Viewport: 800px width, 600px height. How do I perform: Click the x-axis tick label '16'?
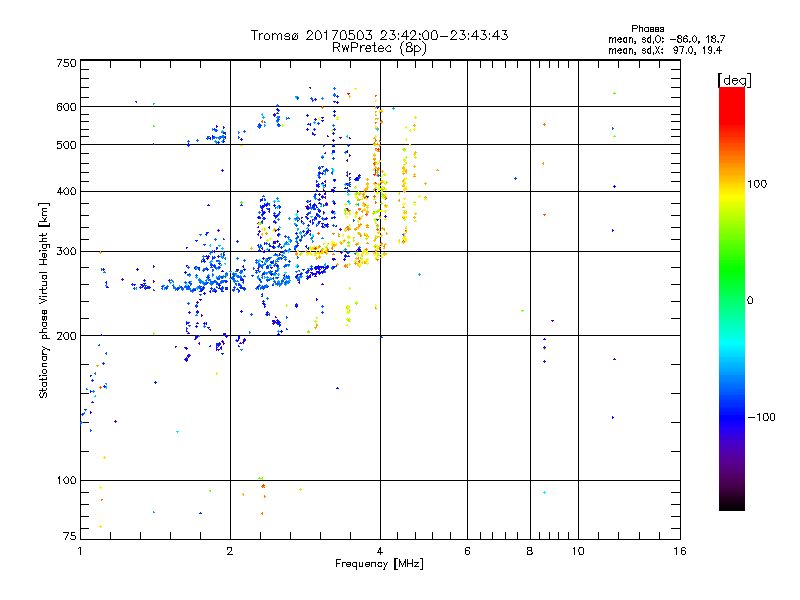[680, 551]
